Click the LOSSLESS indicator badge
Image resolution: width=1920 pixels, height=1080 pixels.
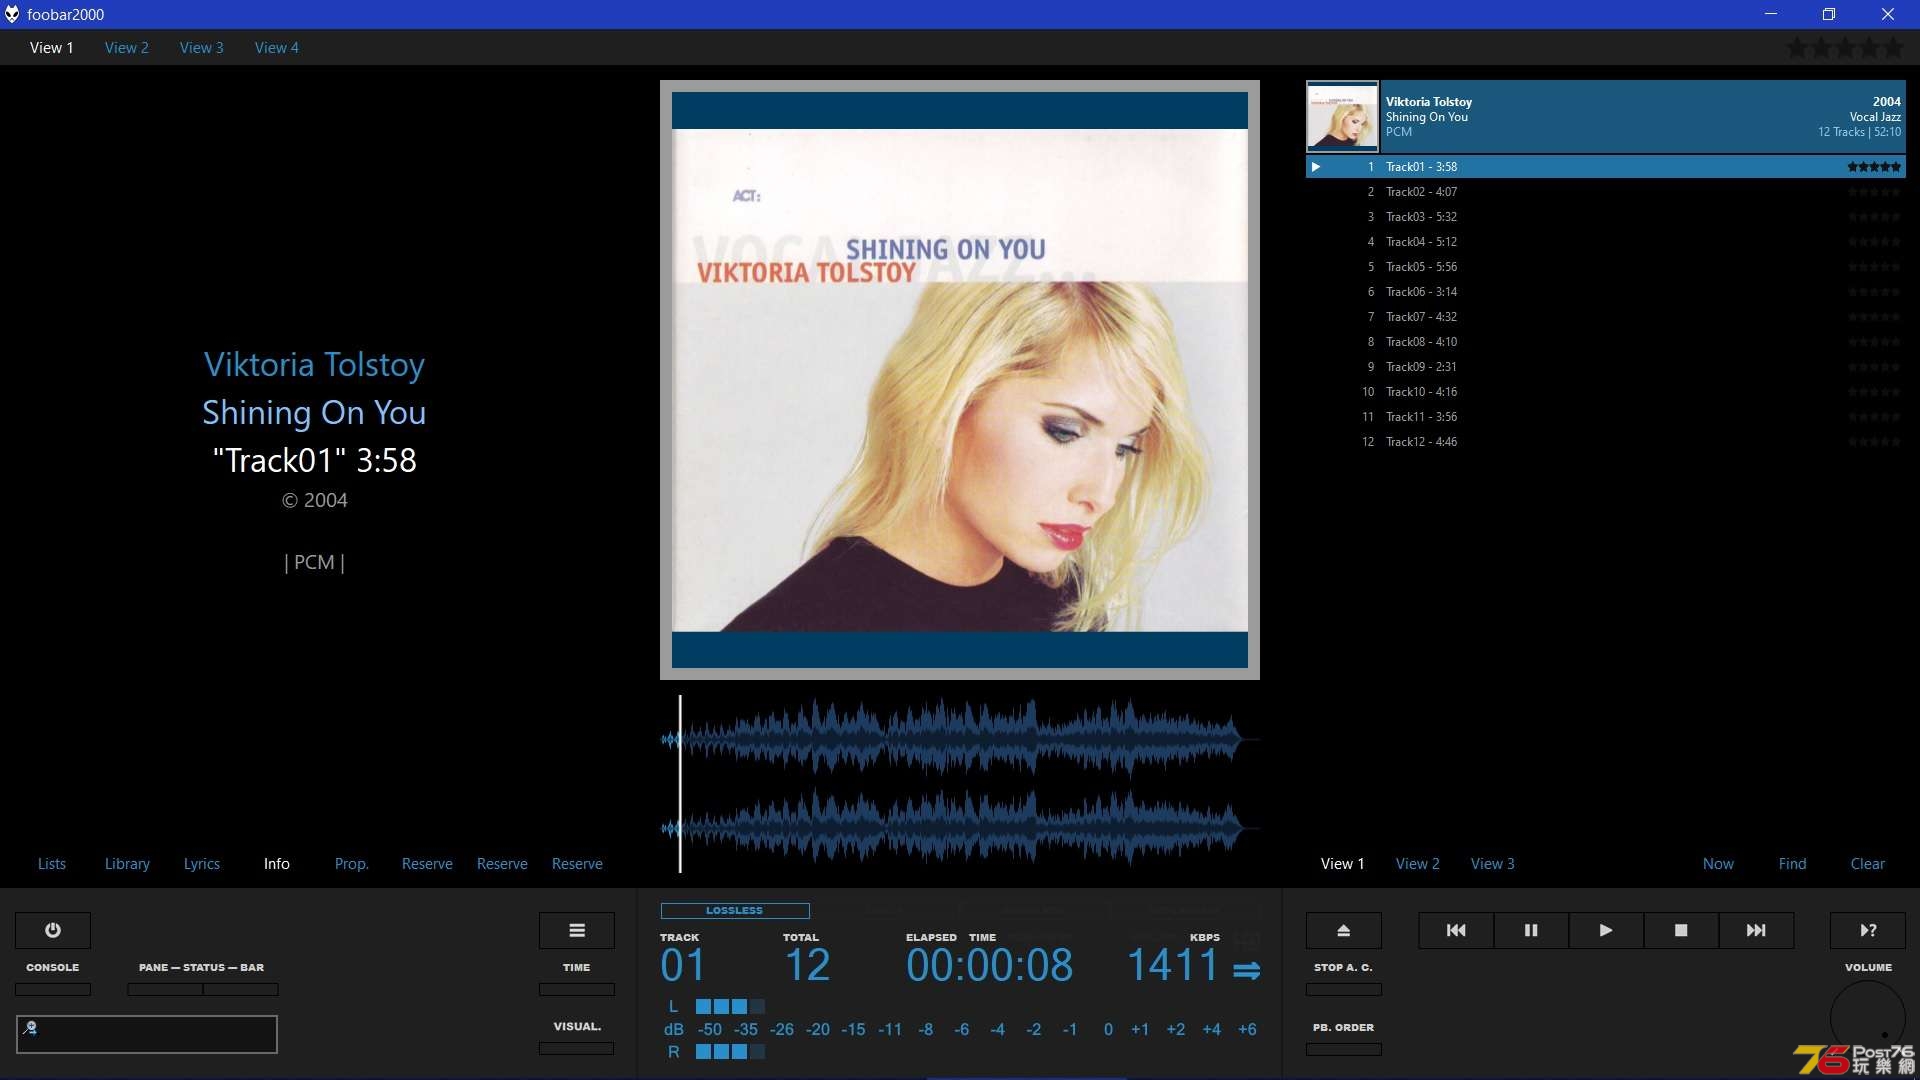tap(735, 911)
